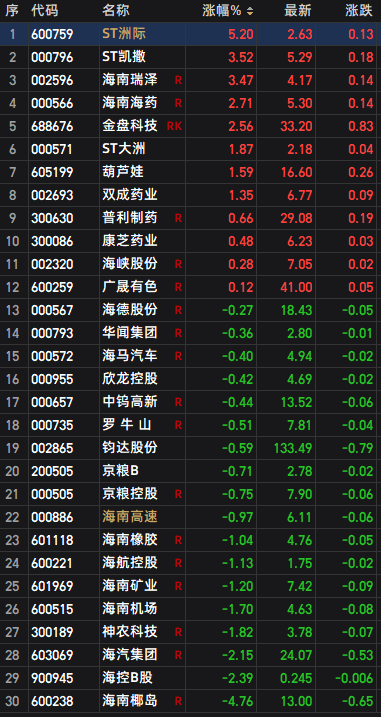The height and width of the screenshot is (717, 381).
Task: Select the 代码 column header
Action: tap(45, 11)
